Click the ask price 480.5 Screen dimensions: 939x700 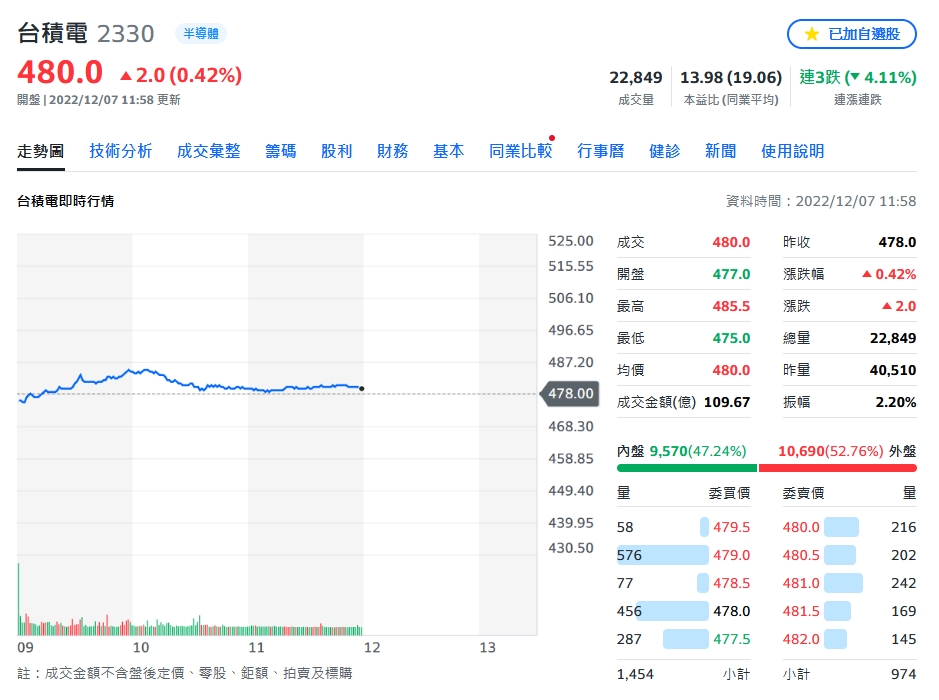click(801, 555)
